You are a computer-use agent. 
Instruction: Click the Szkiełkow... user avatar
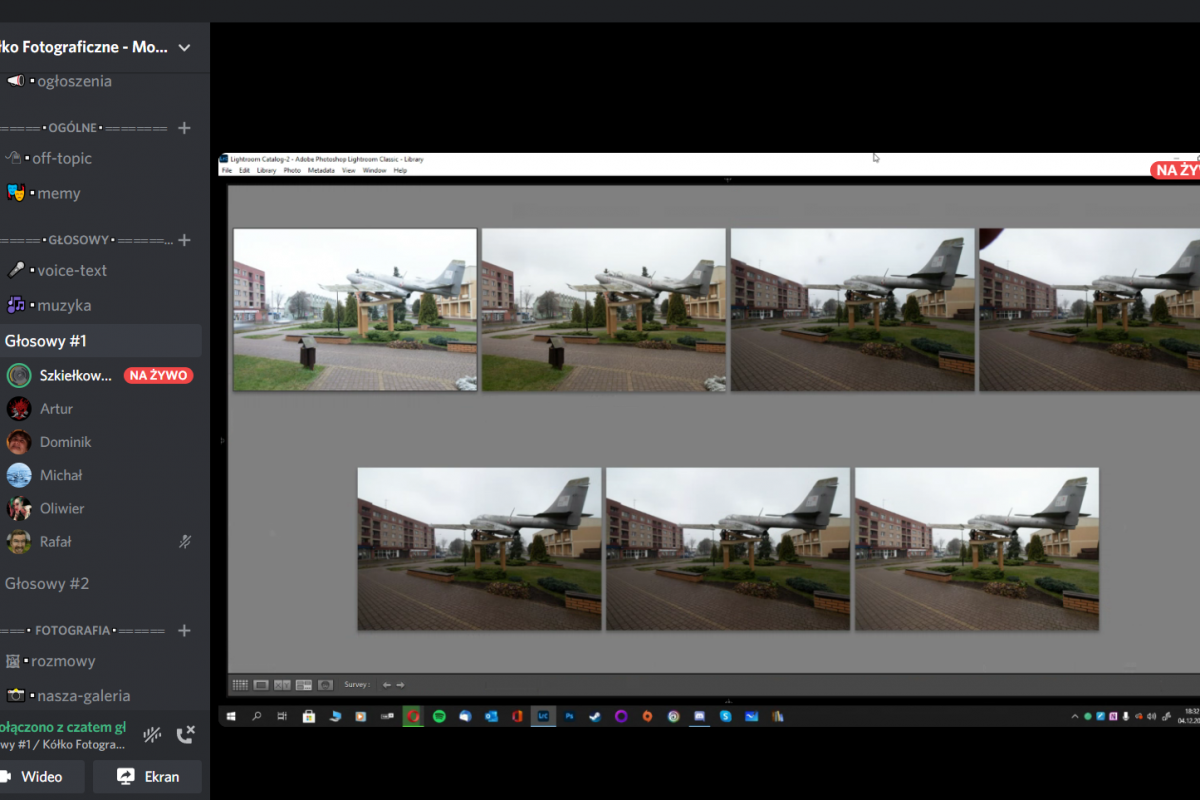click(x=18, y=375)
